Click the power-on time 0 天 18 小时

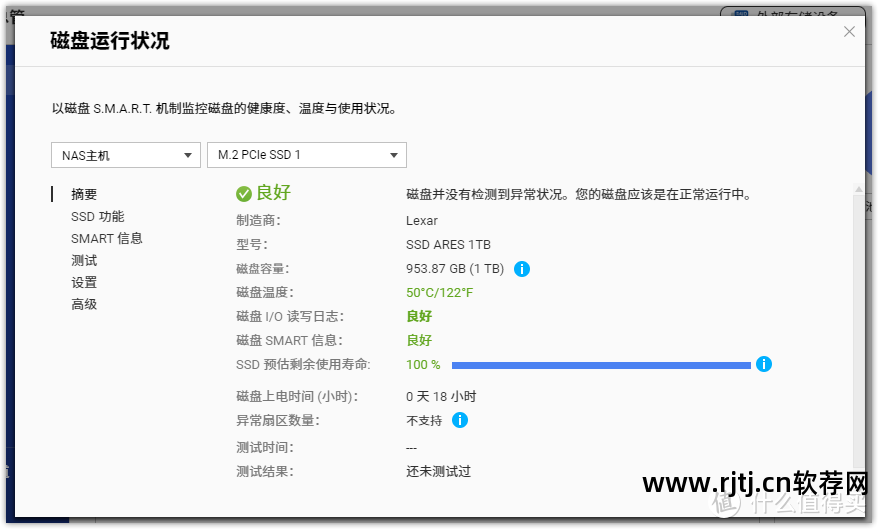coord(441,396)
